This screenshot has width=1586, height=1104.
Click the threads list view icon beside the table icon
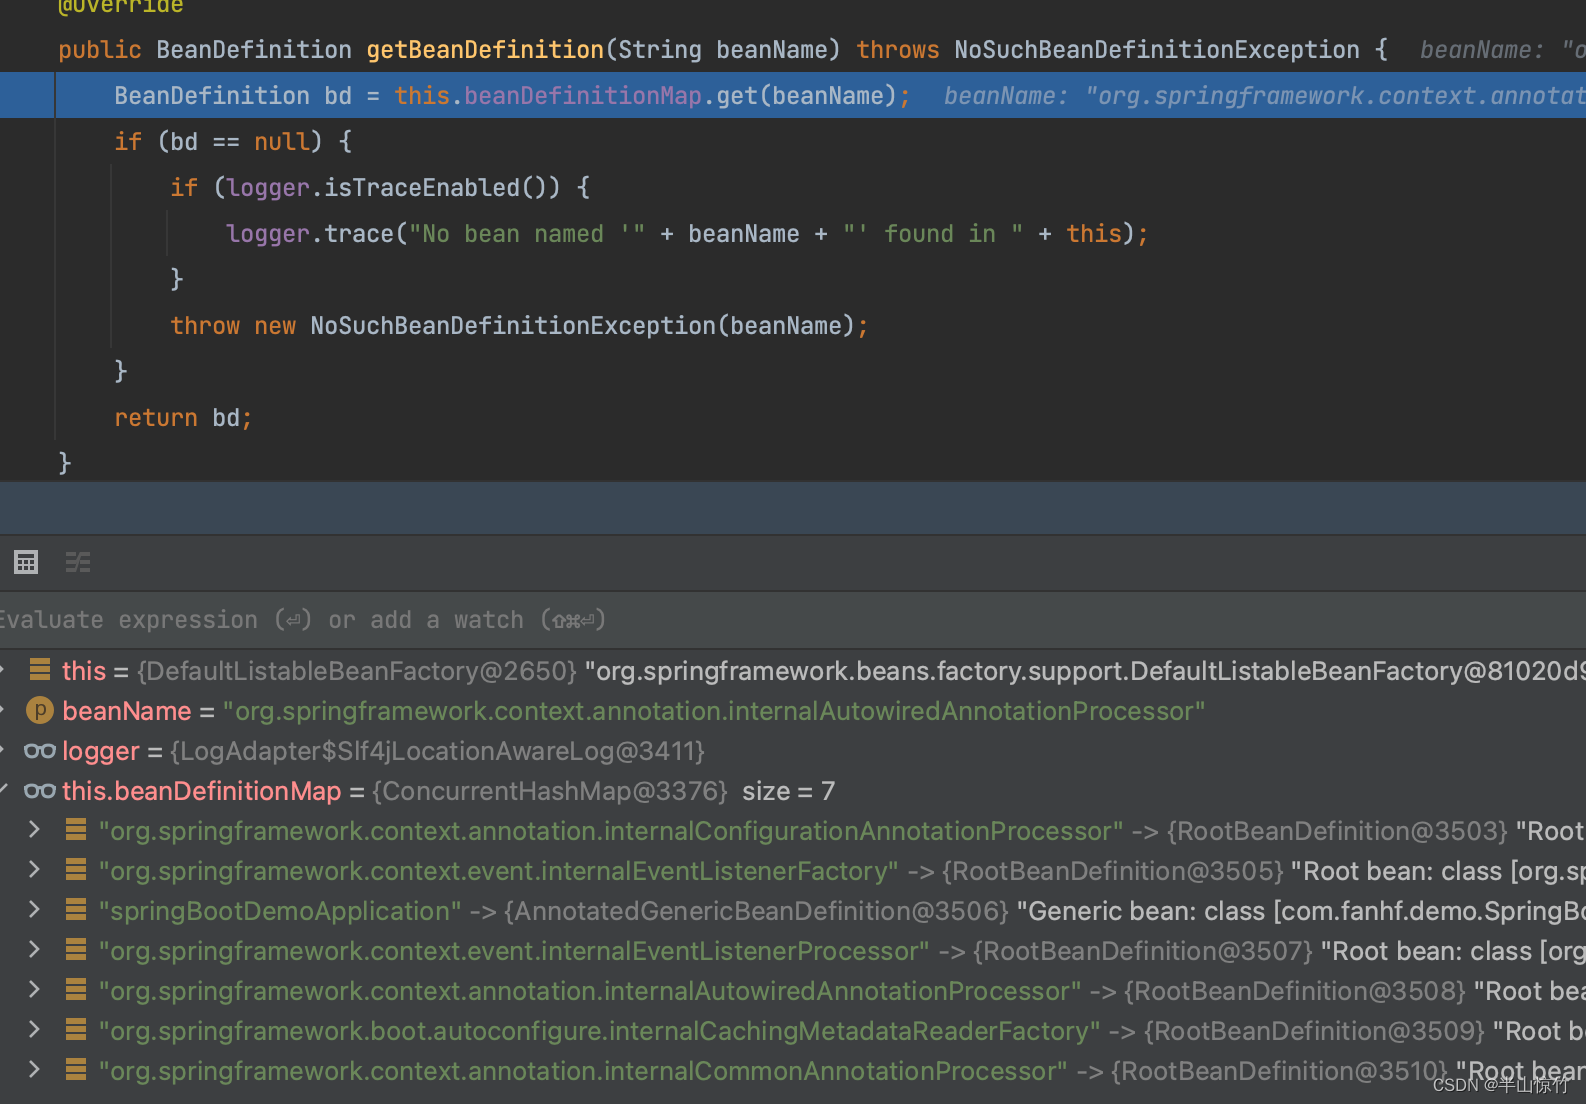(x=78, y=562)
